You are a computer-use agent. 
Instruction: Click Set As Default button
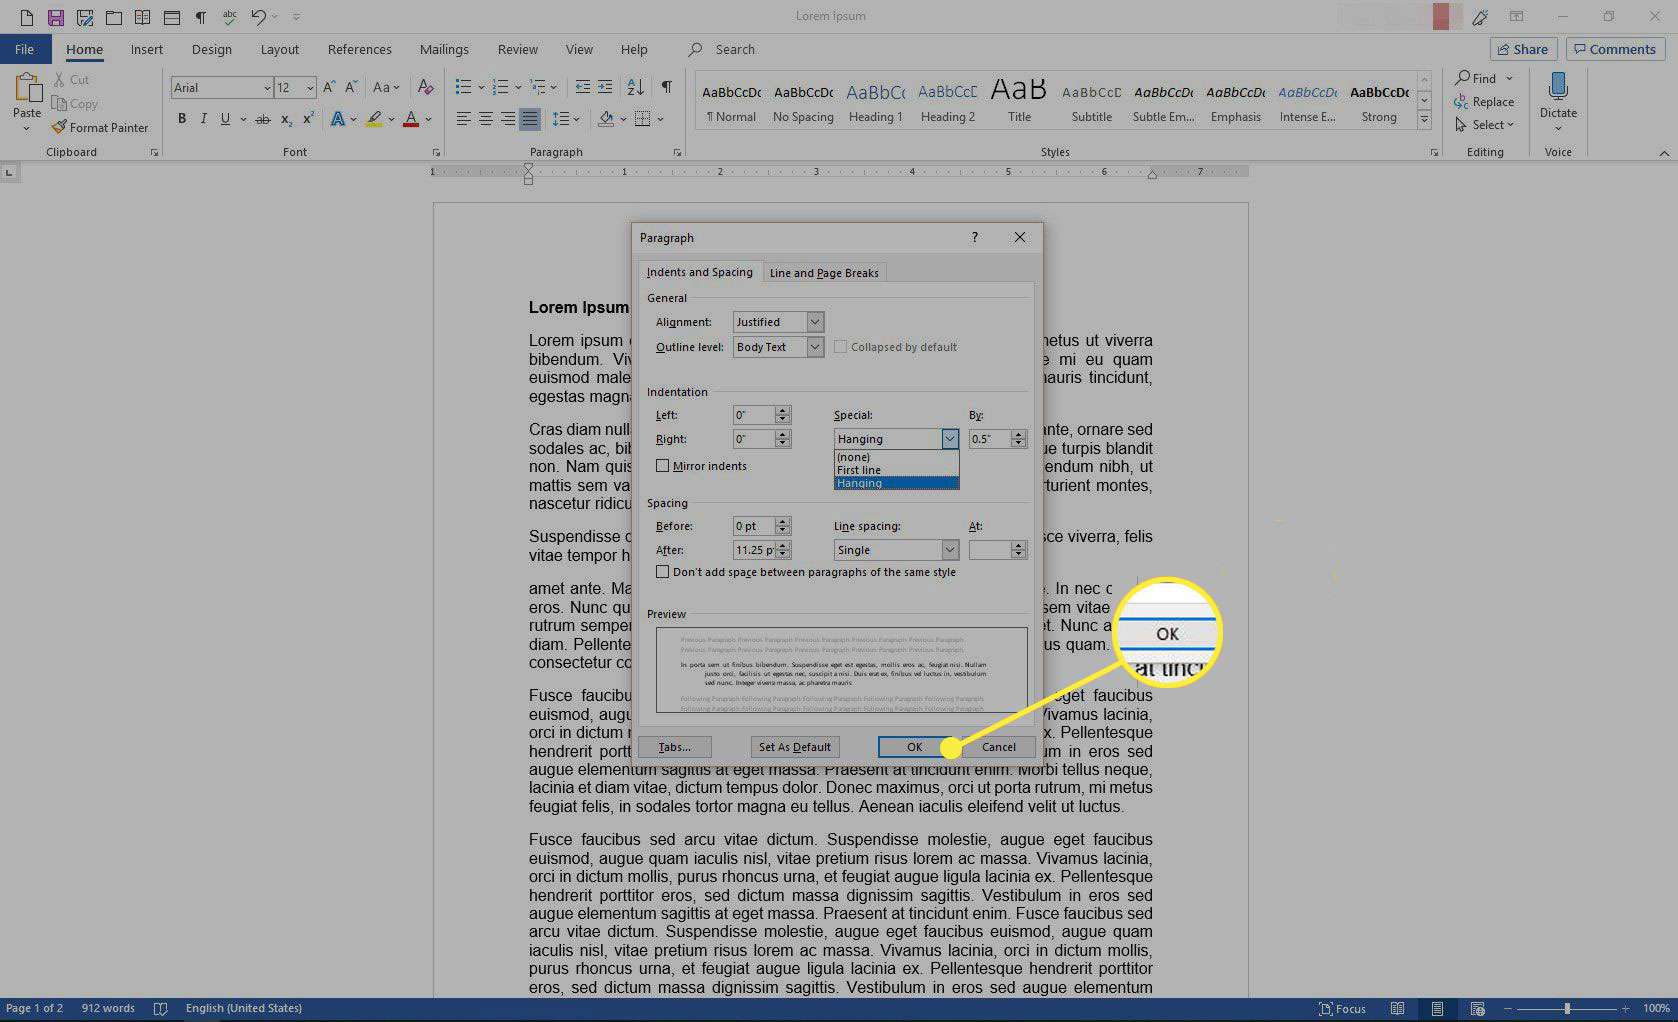pos(794,747)
